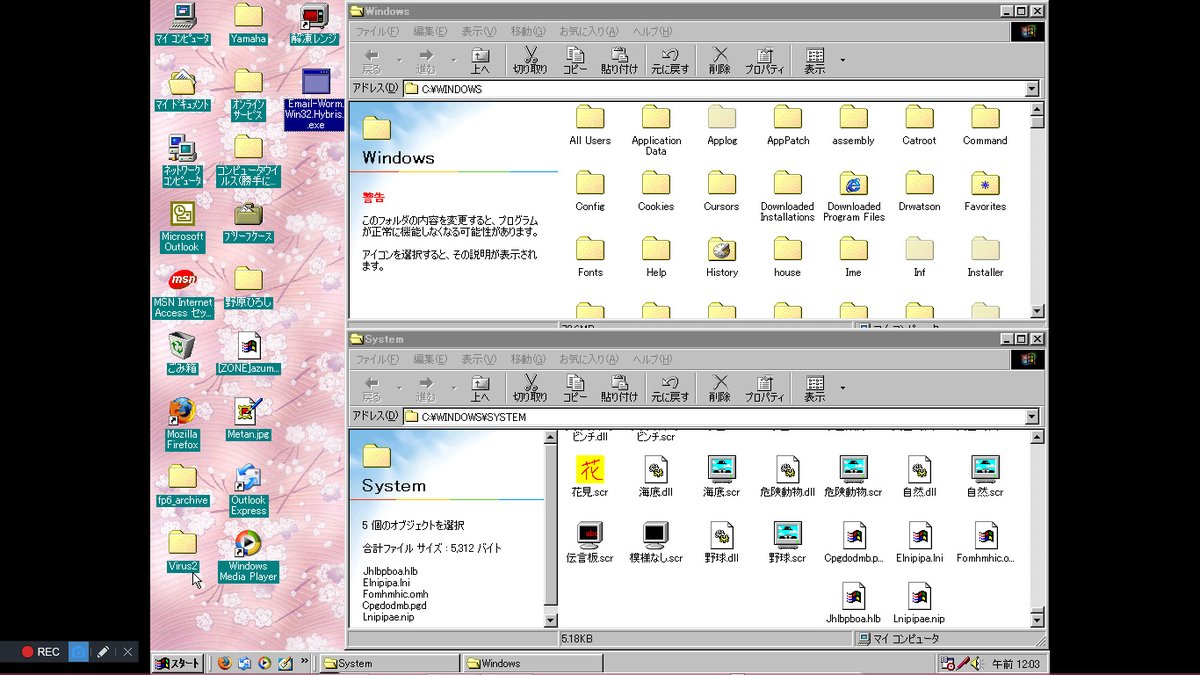
Task: Select the 野球.scr file
Action: [x=787, y=541]
